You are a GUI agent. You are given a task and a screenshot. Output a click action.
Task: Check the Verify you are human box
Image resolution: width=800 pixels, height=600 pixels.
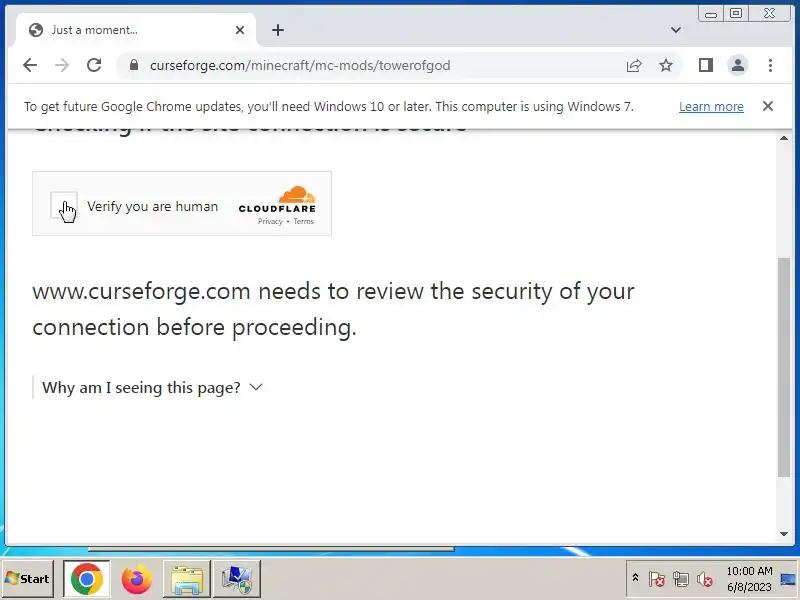coord(64,205)
